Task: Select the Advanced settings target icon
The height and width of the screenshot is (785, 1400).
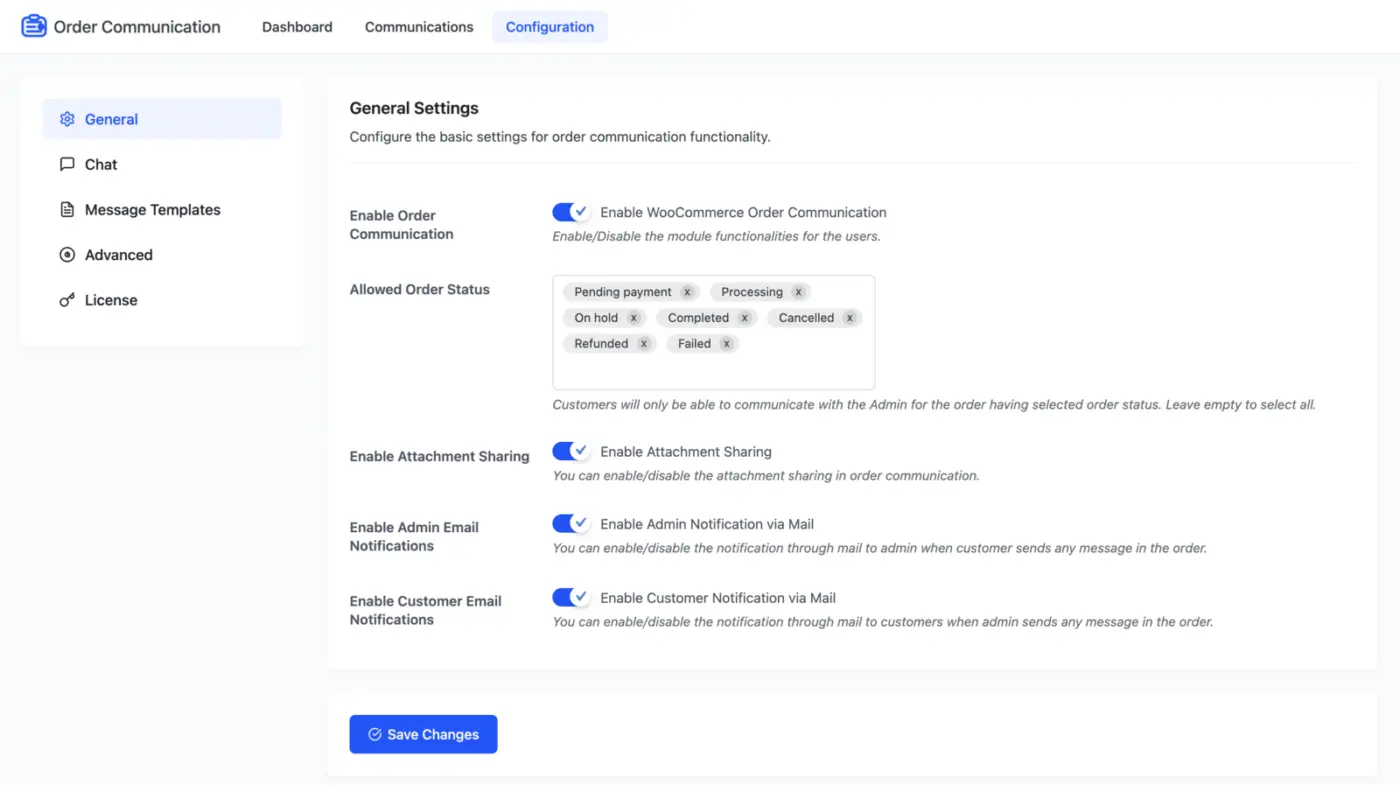Action: [x=67, y=254]
